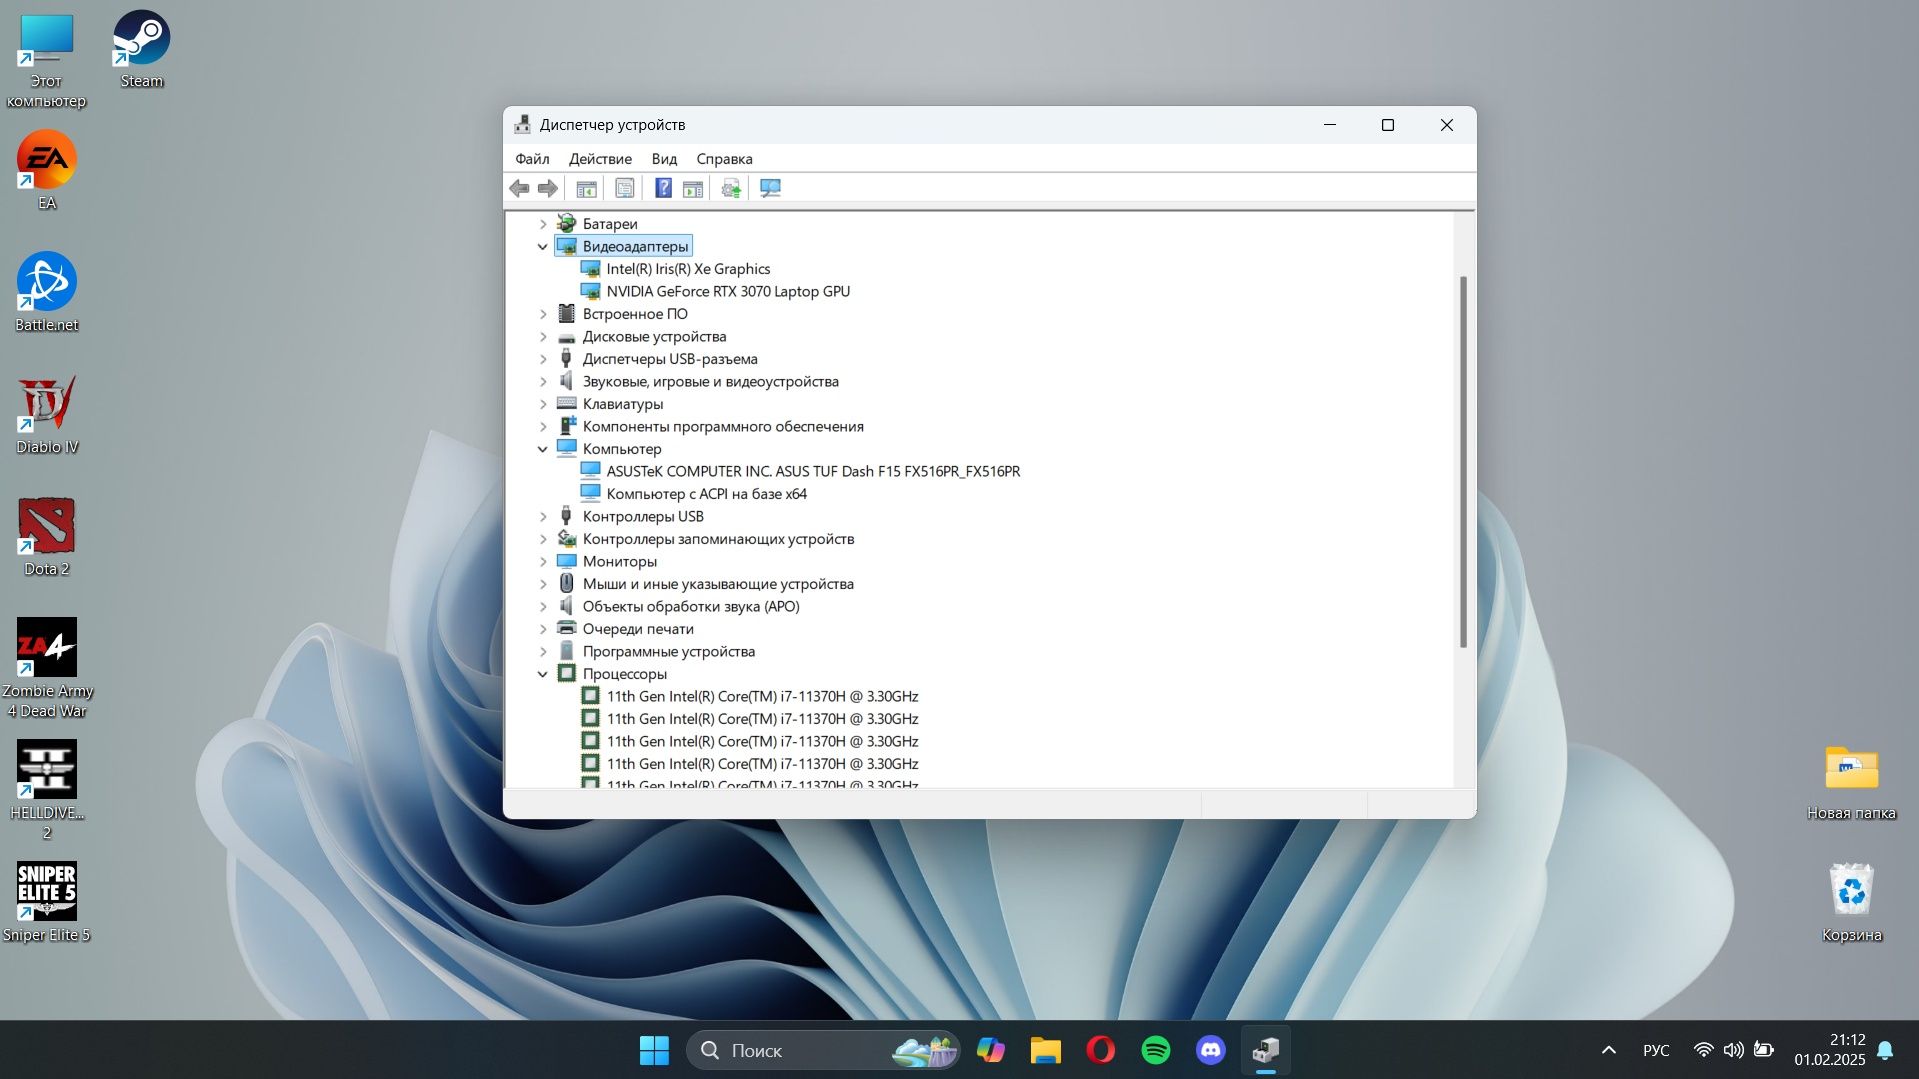Select Мыши и иные указывающие устройства
This screenshot has width=1919, height=1079.
pos(718,584)
